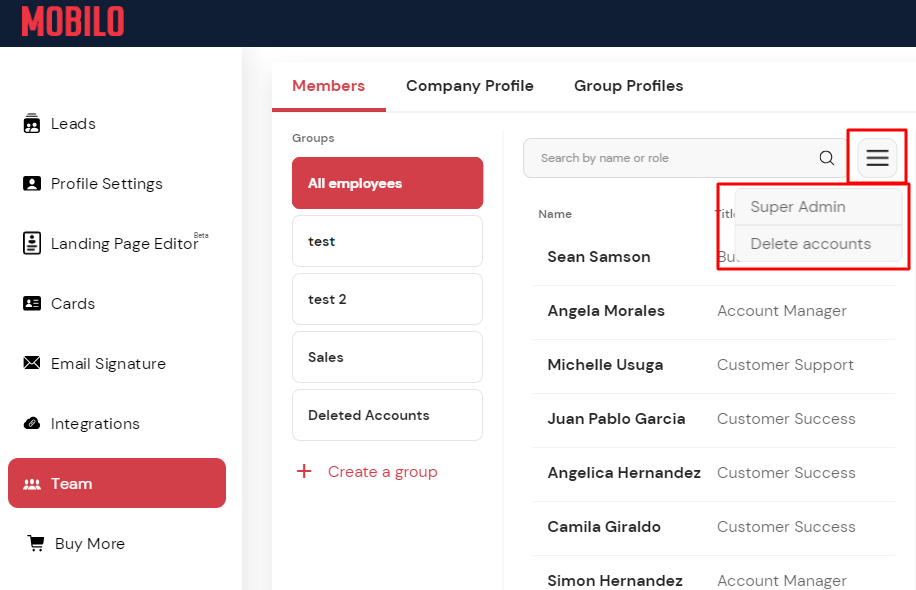Click Account Manager title of Angela Morales

782,311
